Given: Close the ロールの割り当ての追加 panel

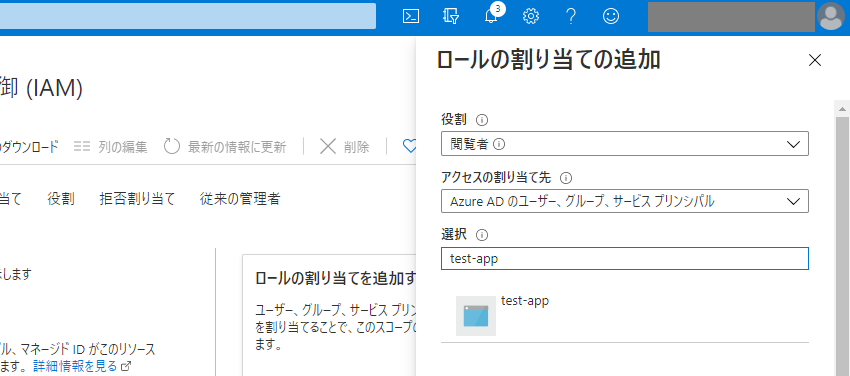Looking at the screenshot, I should (x=815, y=61).
